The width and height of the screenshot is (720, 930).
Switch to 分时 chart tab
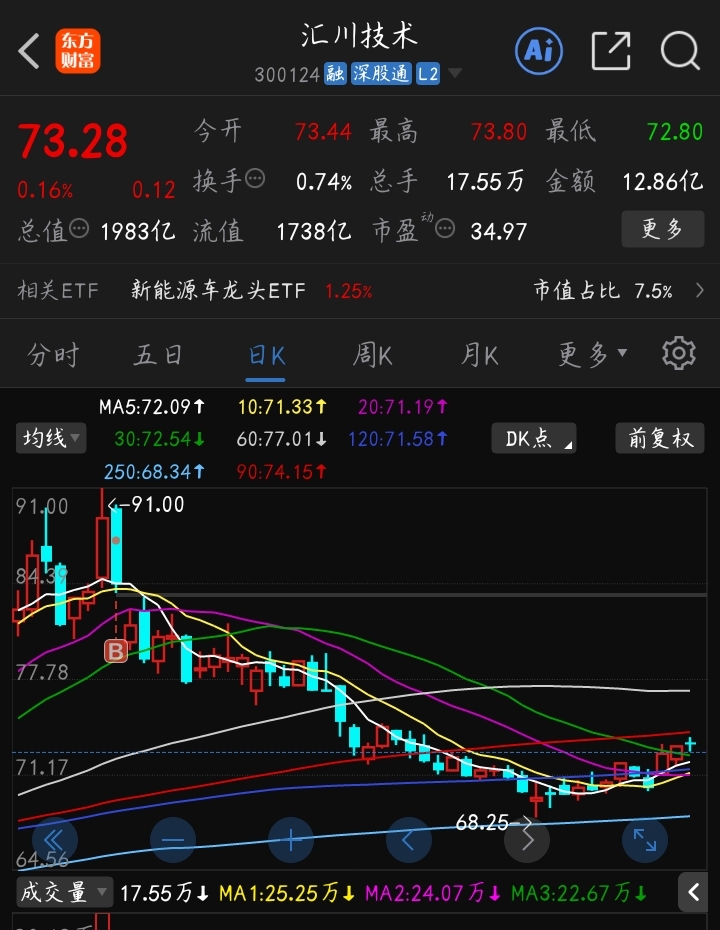point(53,355)
